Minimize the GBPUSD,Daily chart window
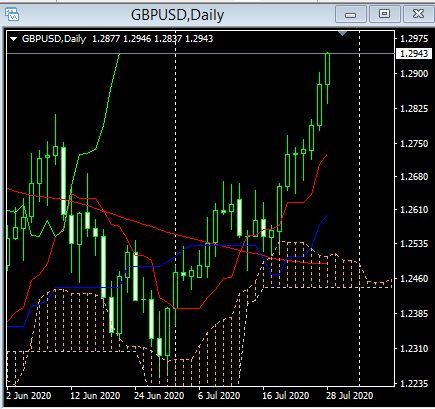This screenshot has width=435, height=409. coord(351,14)
